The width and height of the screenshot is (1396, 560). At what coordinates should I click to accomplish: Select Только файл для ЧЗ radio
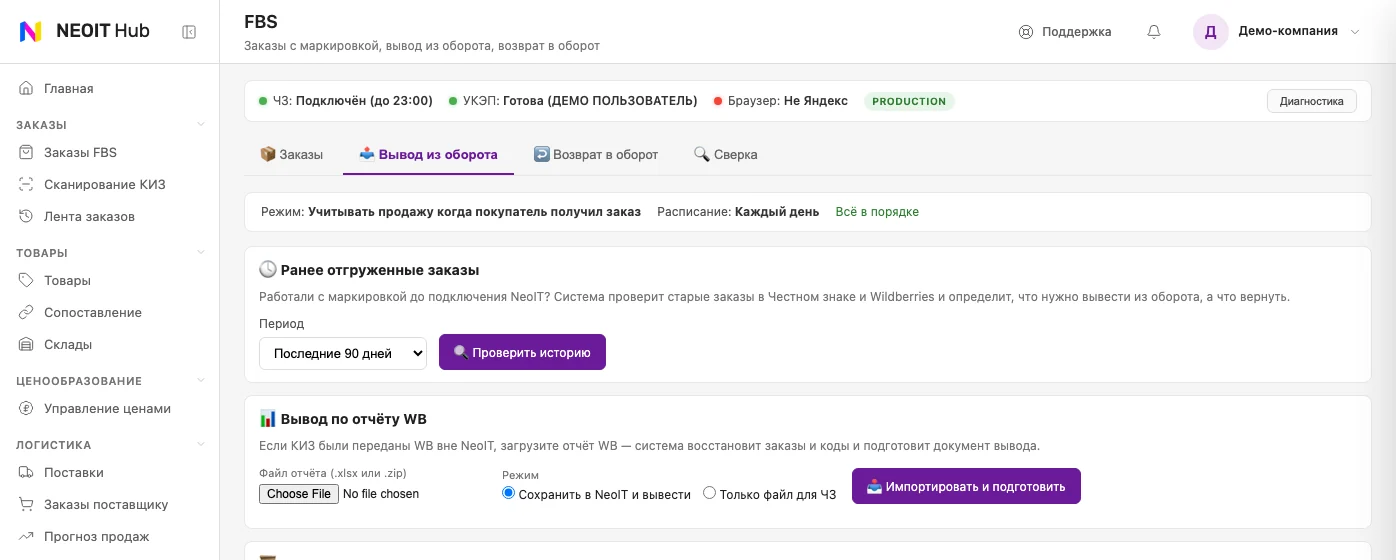click(710, 493)
